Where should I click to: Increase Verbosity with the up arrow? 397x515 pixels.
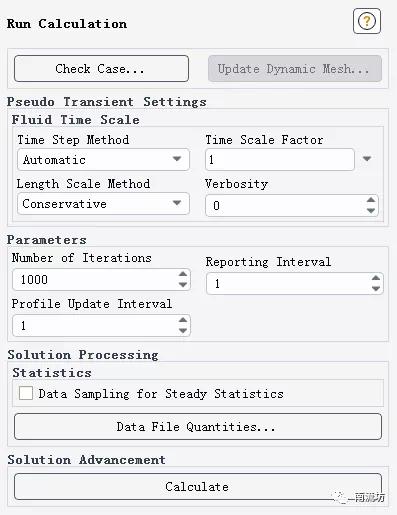click(x=371, y=200)
